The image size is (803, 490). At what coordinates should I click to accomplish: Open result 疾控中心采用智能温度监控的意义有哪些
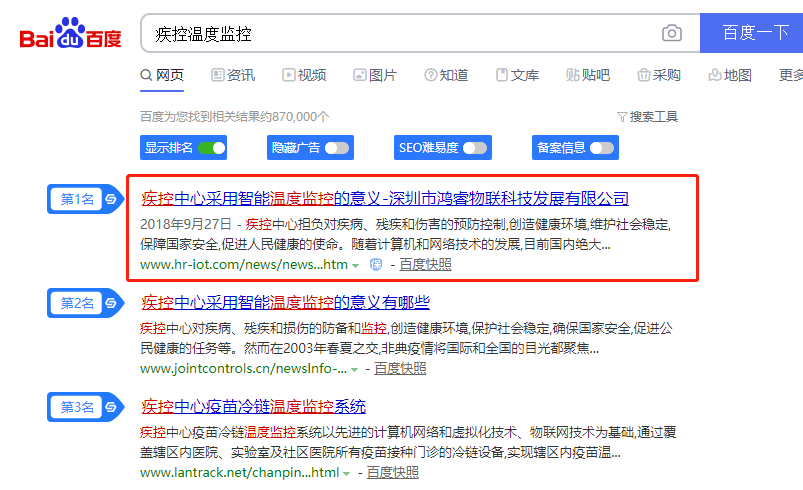(x=285, y=303)
